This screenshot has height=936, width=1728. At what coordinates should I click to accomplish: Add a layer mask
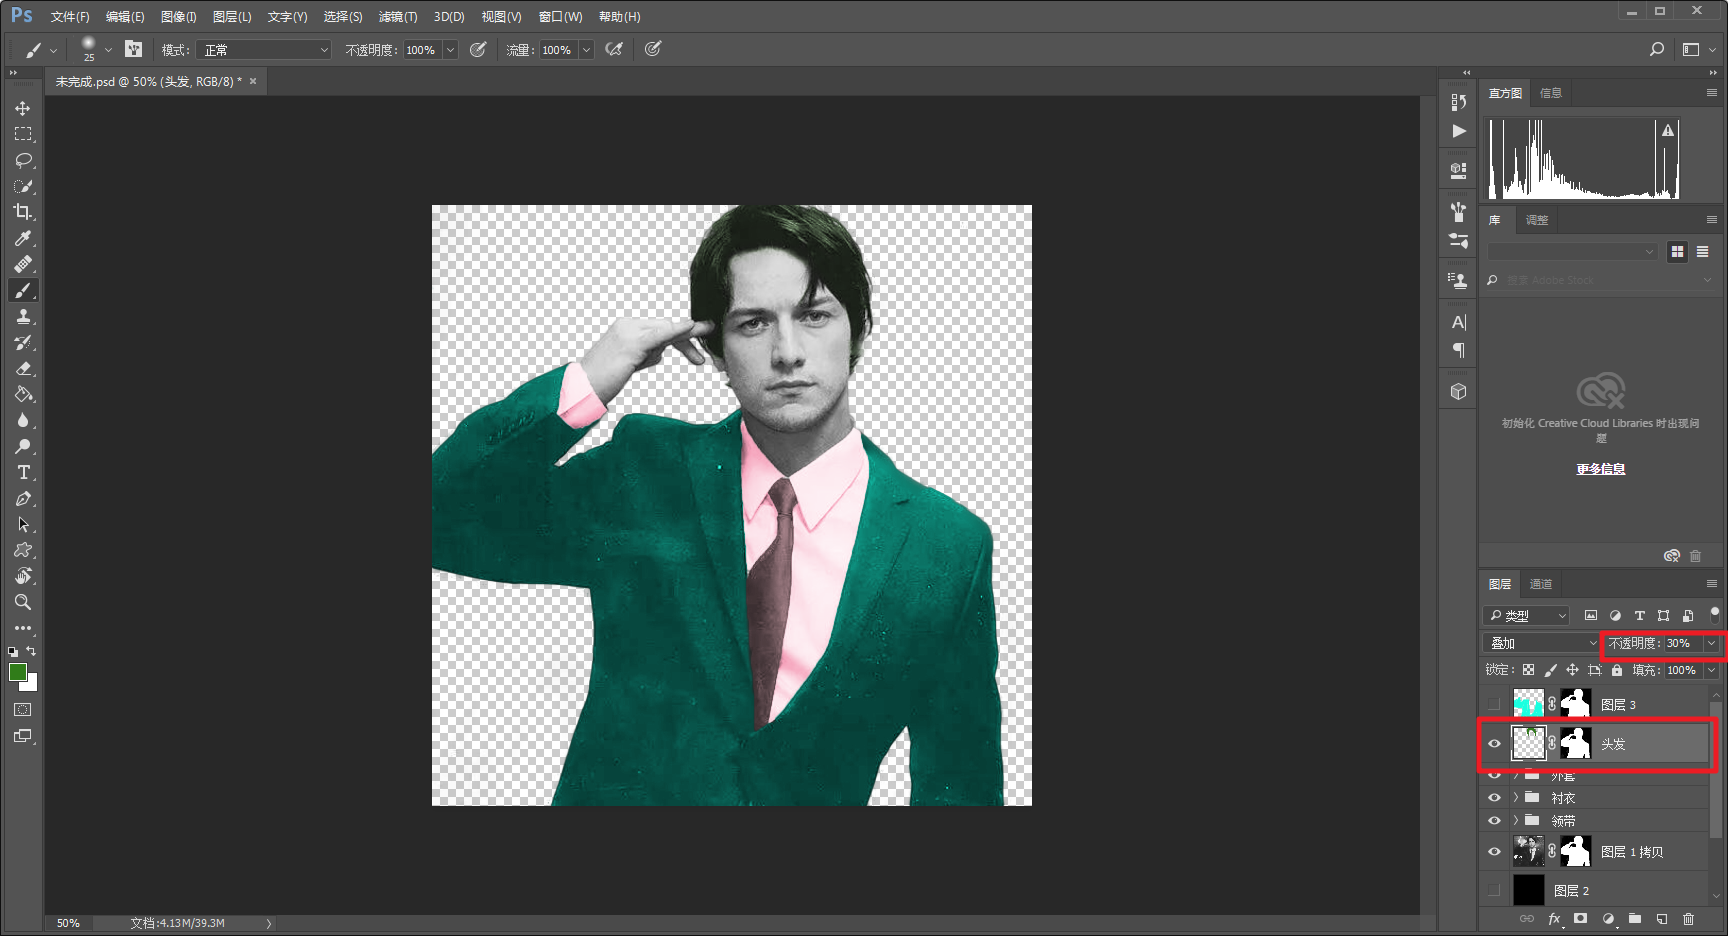[1580, 919]
